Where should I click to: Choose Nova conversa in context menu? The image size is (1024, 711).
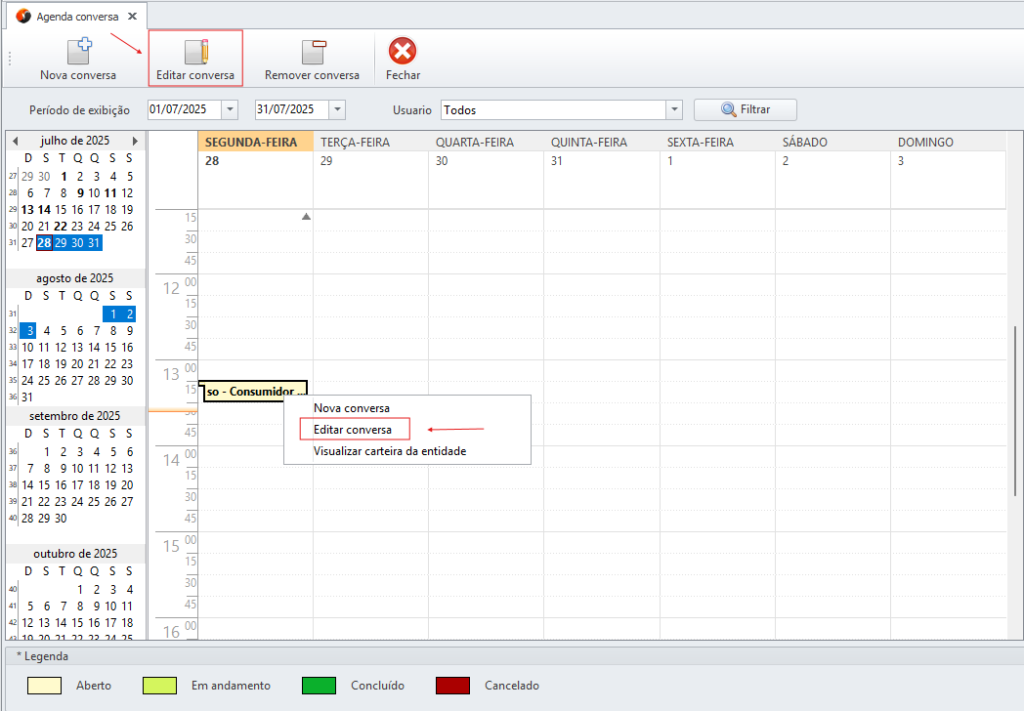tap(351, 408)
